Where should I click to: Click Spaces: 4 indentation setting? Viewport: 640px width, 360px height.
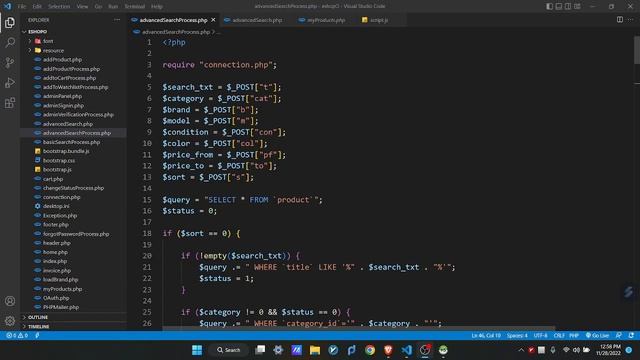point(517,336)
